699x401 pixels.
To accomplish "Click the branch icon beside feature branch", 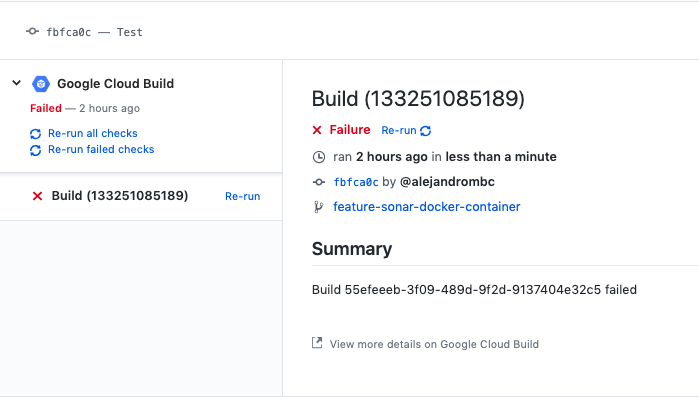I will [318, 207].
